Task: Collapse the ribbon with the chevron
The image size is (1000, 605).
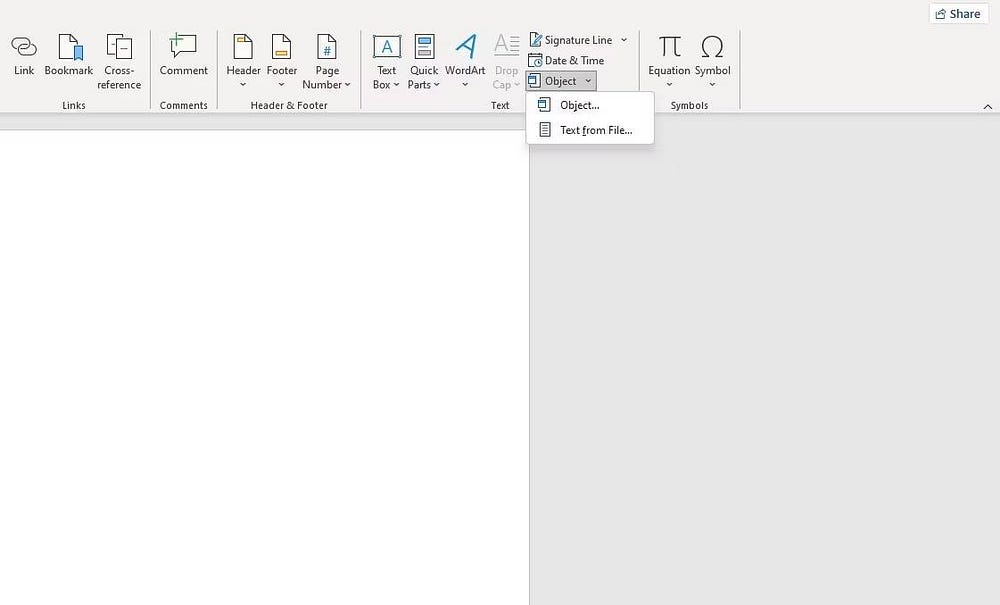Action: tap(988, 104)
